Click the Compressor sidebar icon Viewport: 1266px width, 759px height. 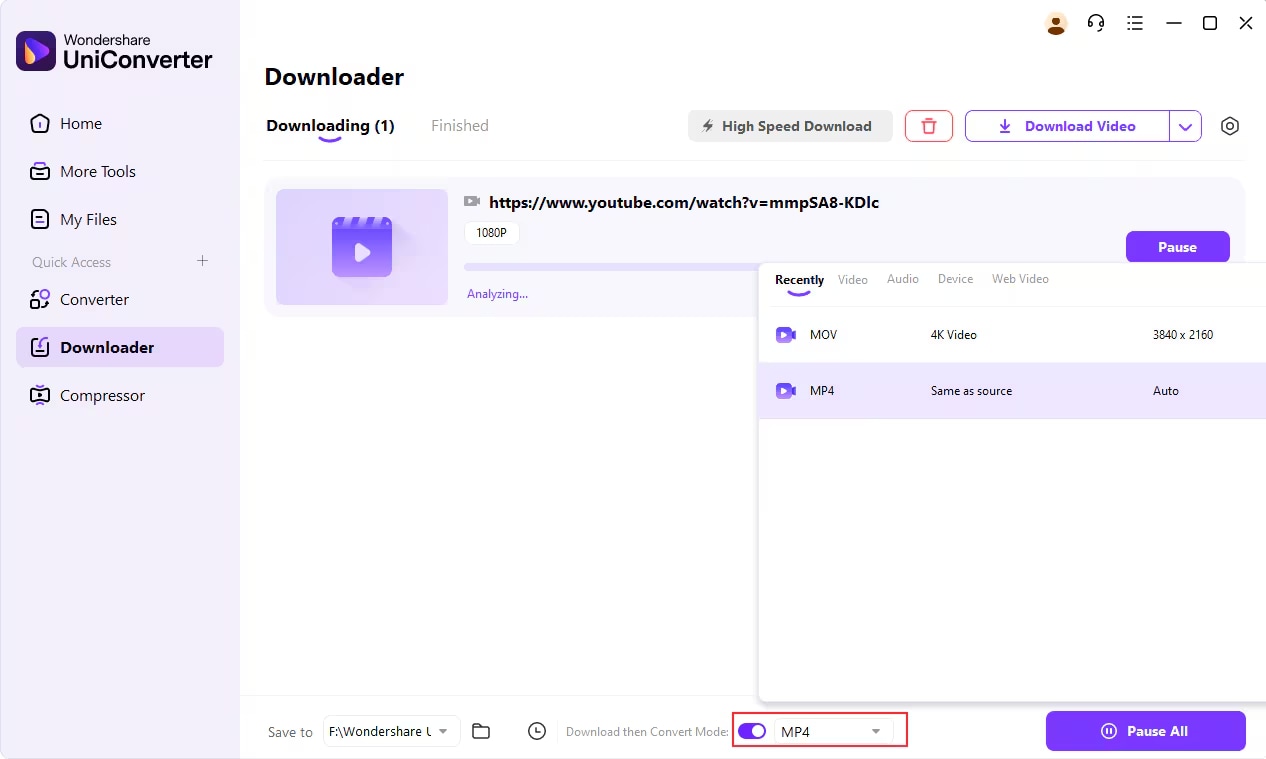coord(40,396)
